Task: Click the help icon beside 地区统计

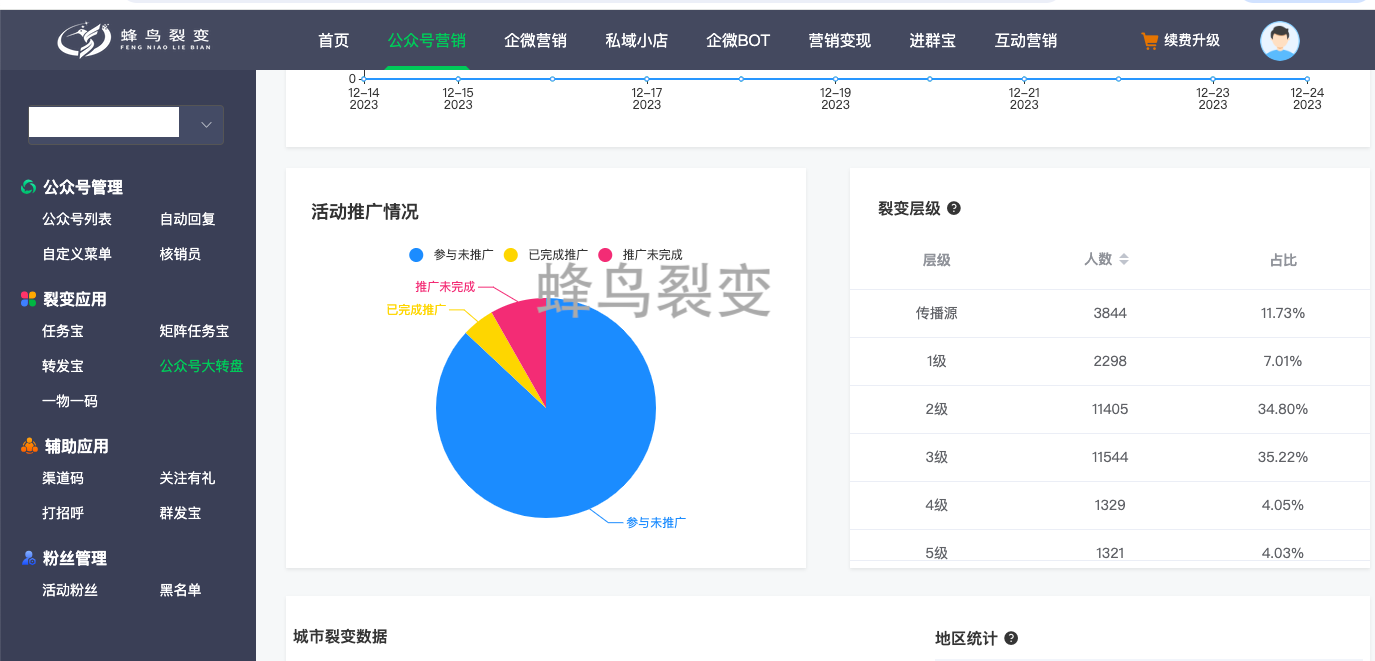Action: 1011,638
